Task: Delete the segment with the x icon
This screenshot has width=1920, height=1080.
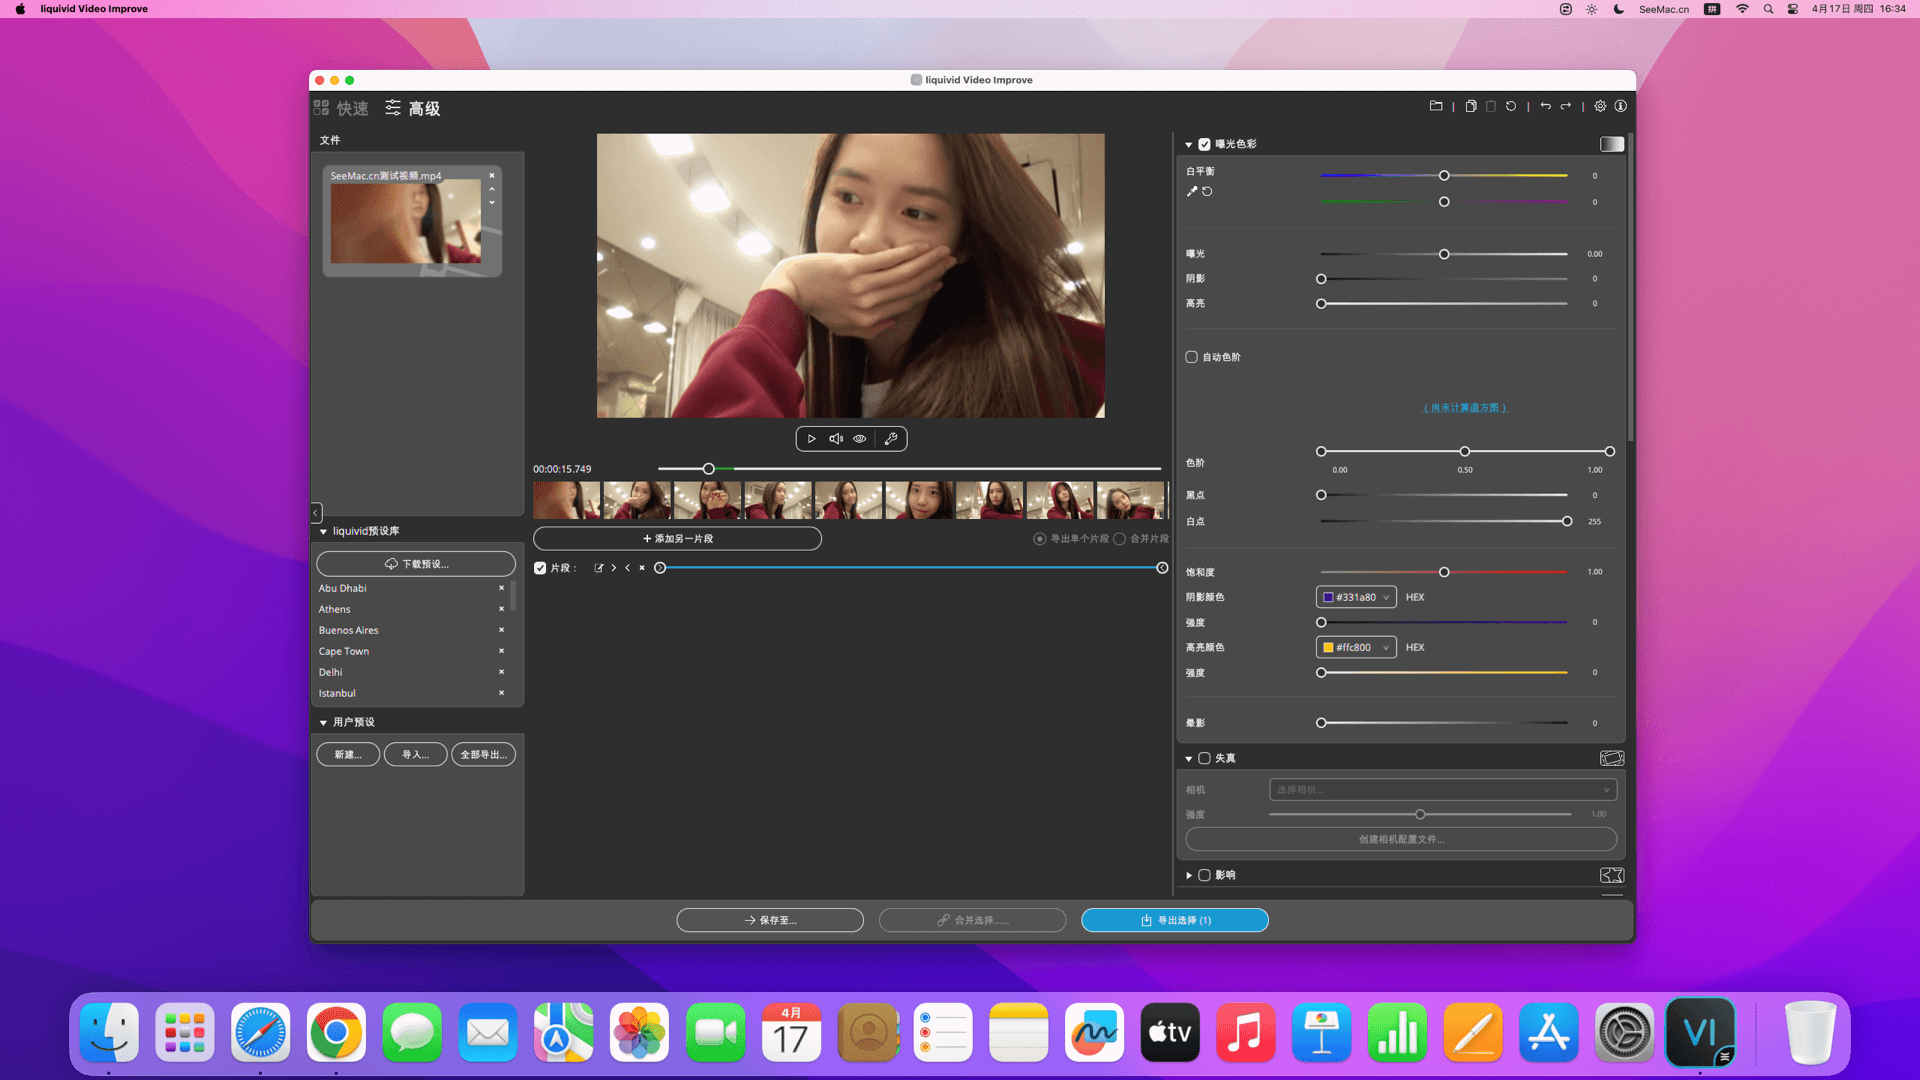Action: coord(642,568)
